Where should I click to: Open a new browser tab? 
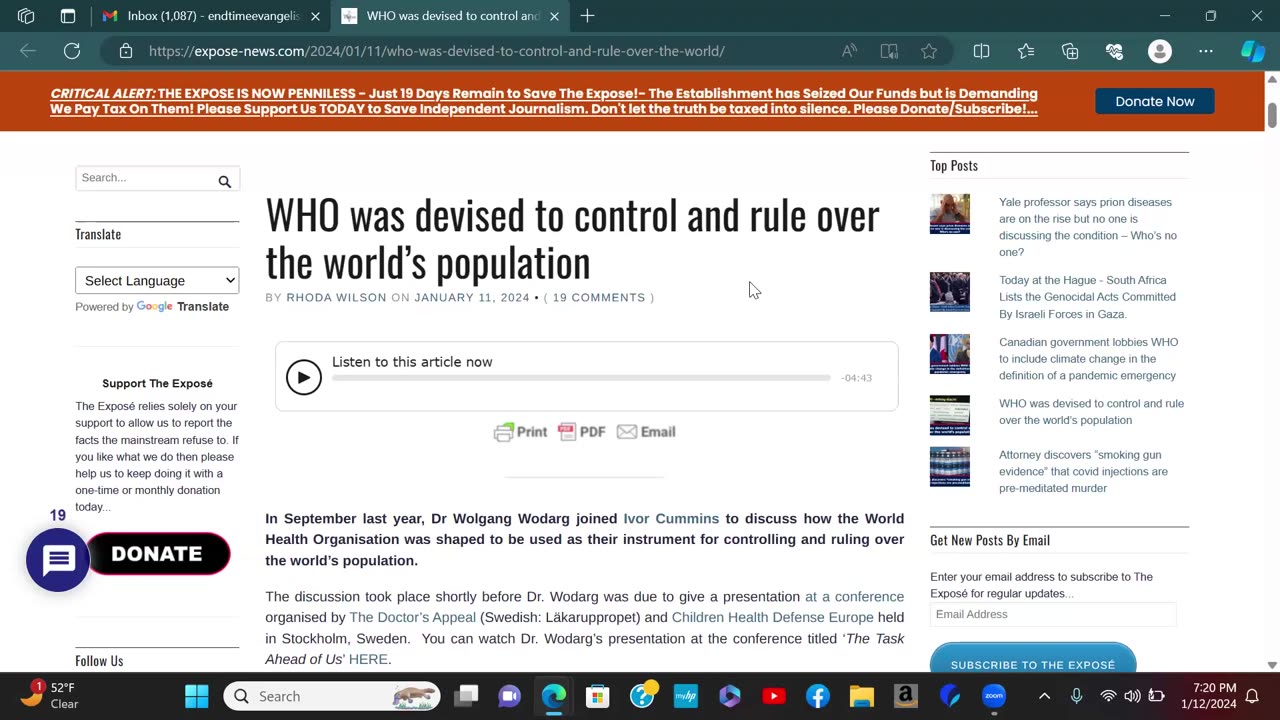point(588,16)
